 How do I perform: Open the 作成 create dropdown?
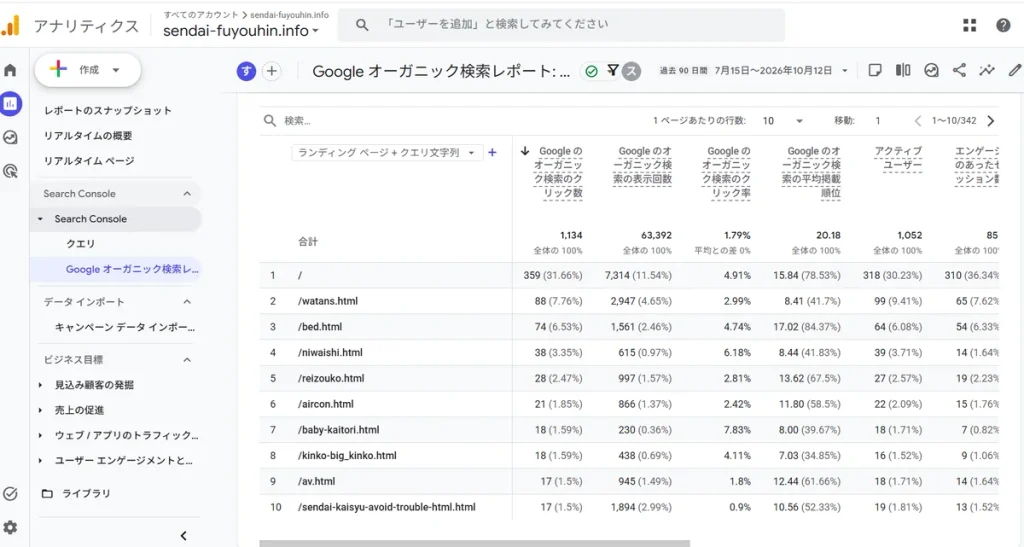click(x=88, y=70)
